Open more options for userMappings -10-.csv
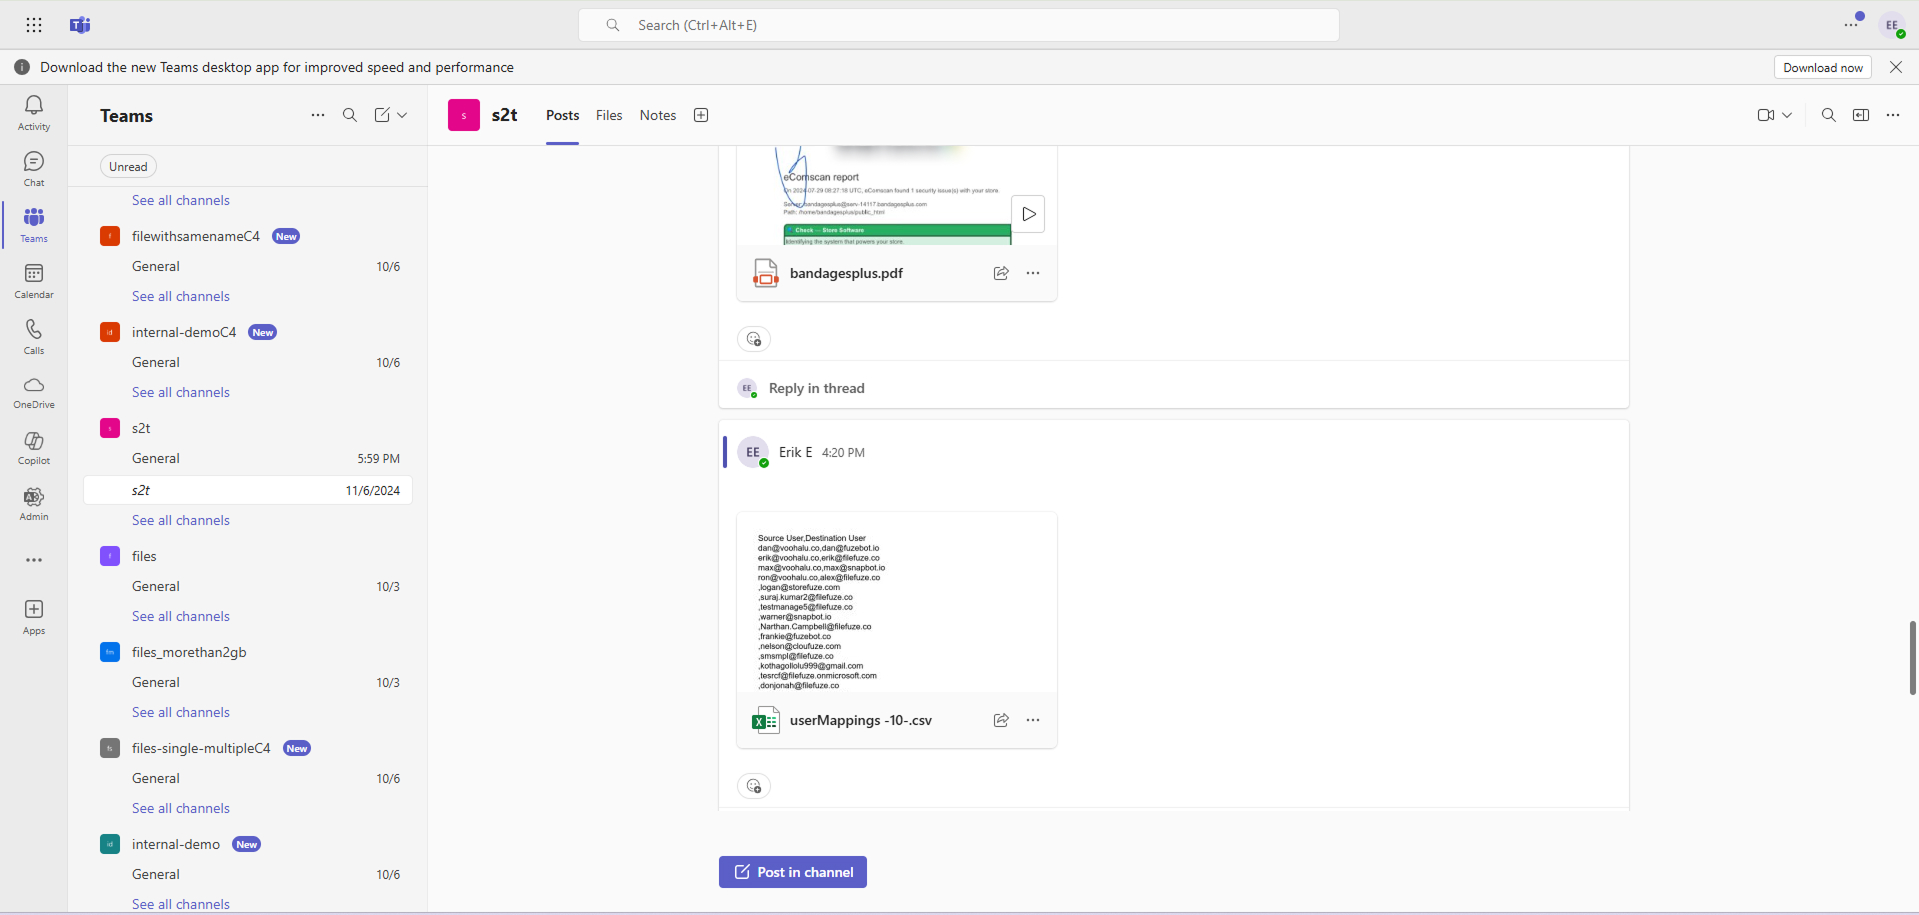The width and height of the screenshot is (1919, 915). point(1033,720)
